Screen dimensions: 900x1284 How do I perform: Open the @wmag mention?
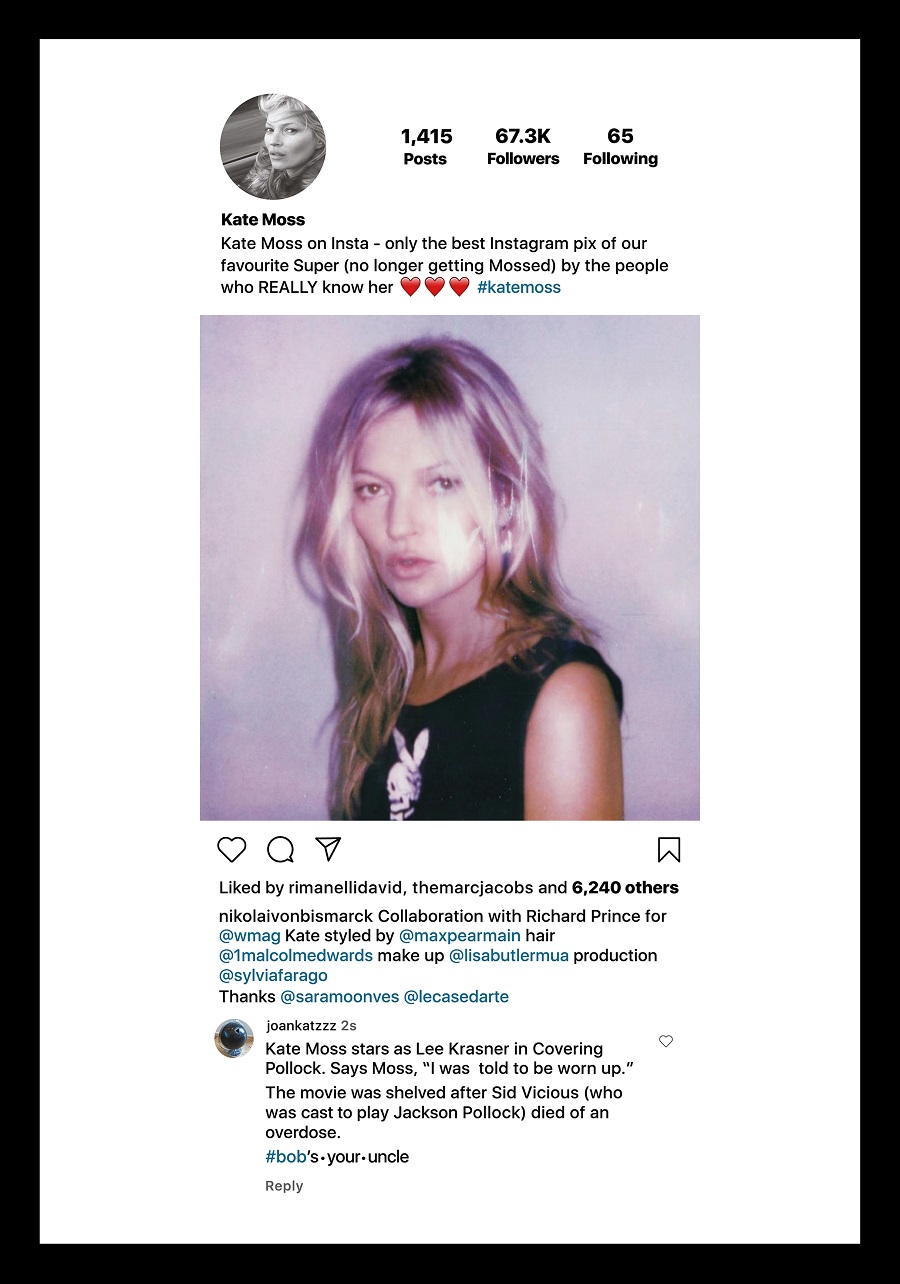(x=250, y=936)
